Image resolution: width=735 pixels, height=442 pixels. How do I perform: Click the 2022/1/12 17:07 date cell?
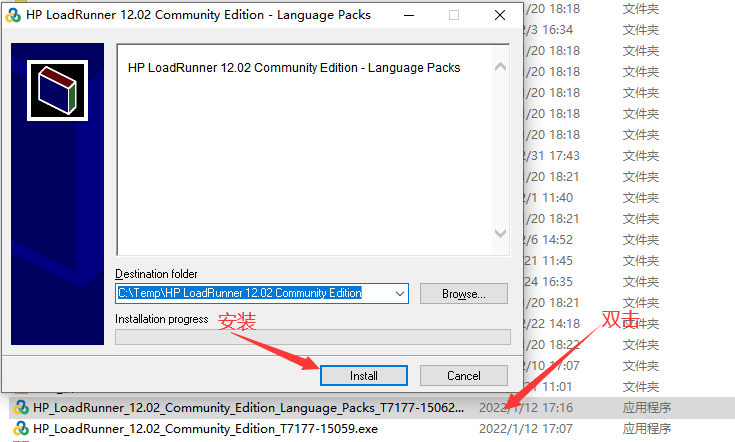click(x=525, y=429)
